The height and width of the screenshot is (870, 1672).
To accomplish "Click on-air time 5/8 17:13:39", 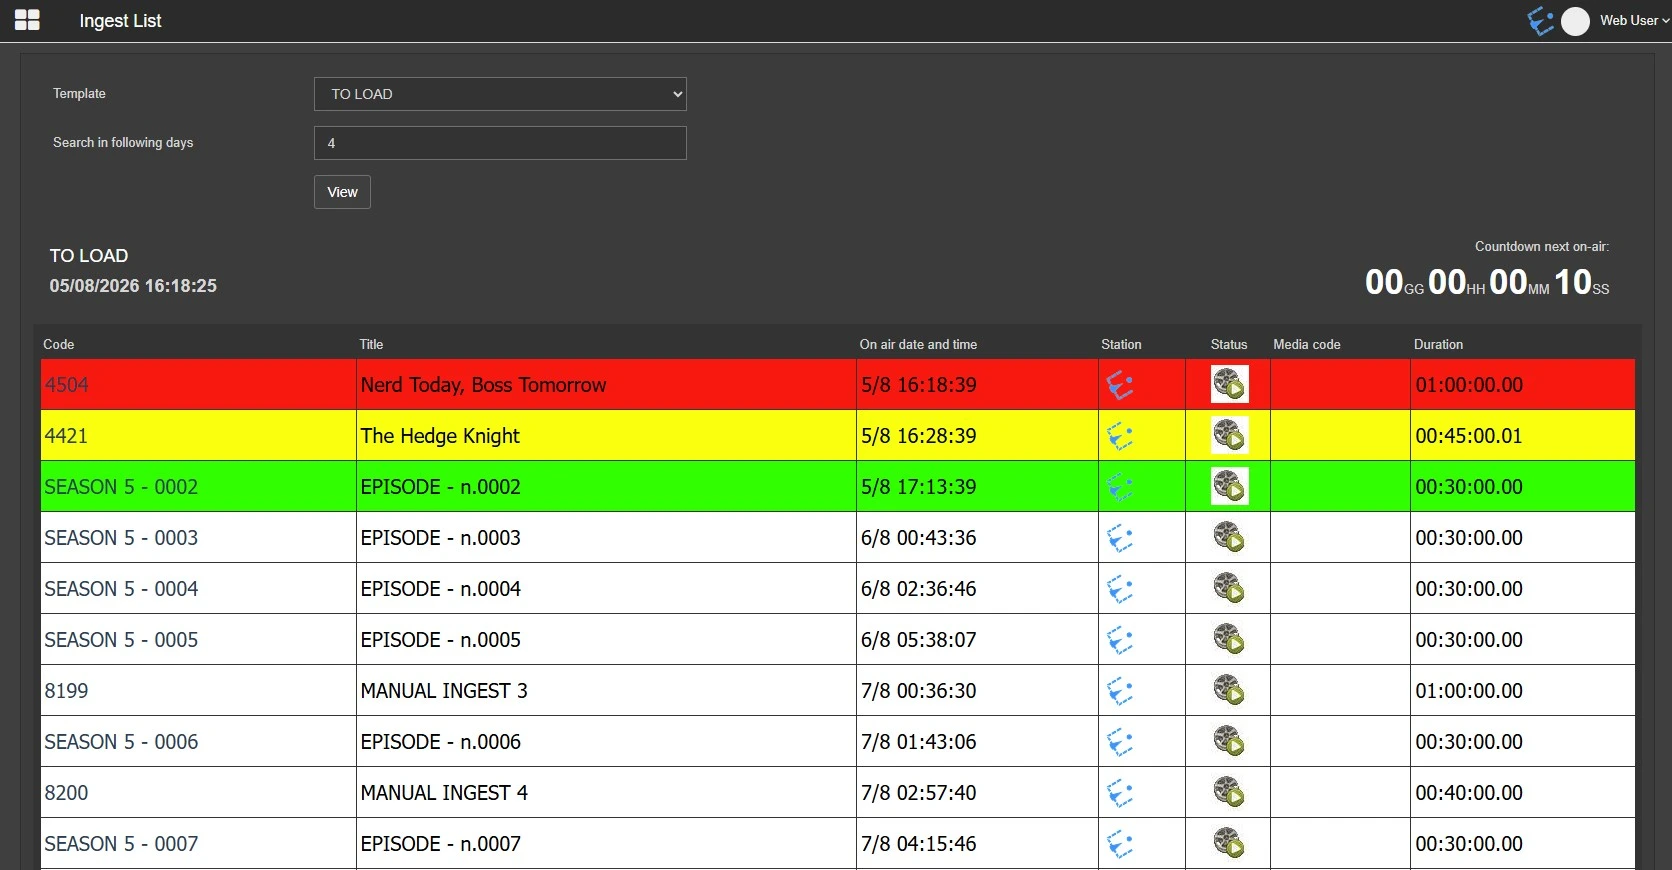I will tap(919, 487).
